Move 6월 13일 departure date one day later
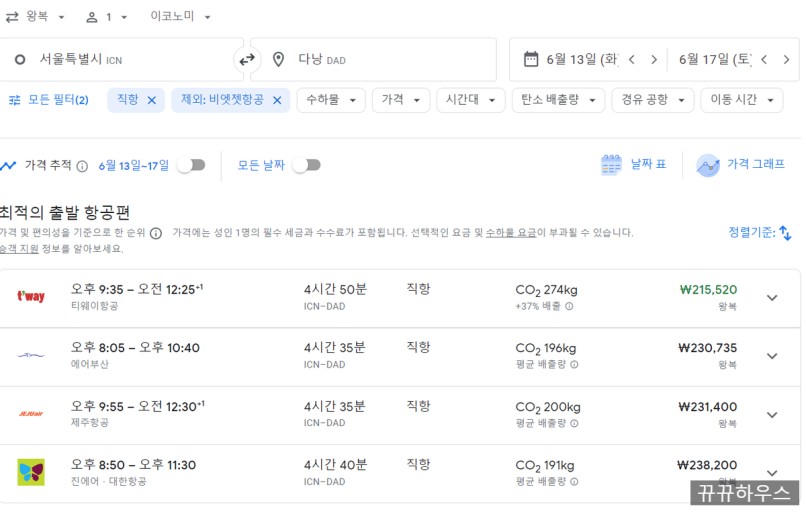 [x=654, y=60]
